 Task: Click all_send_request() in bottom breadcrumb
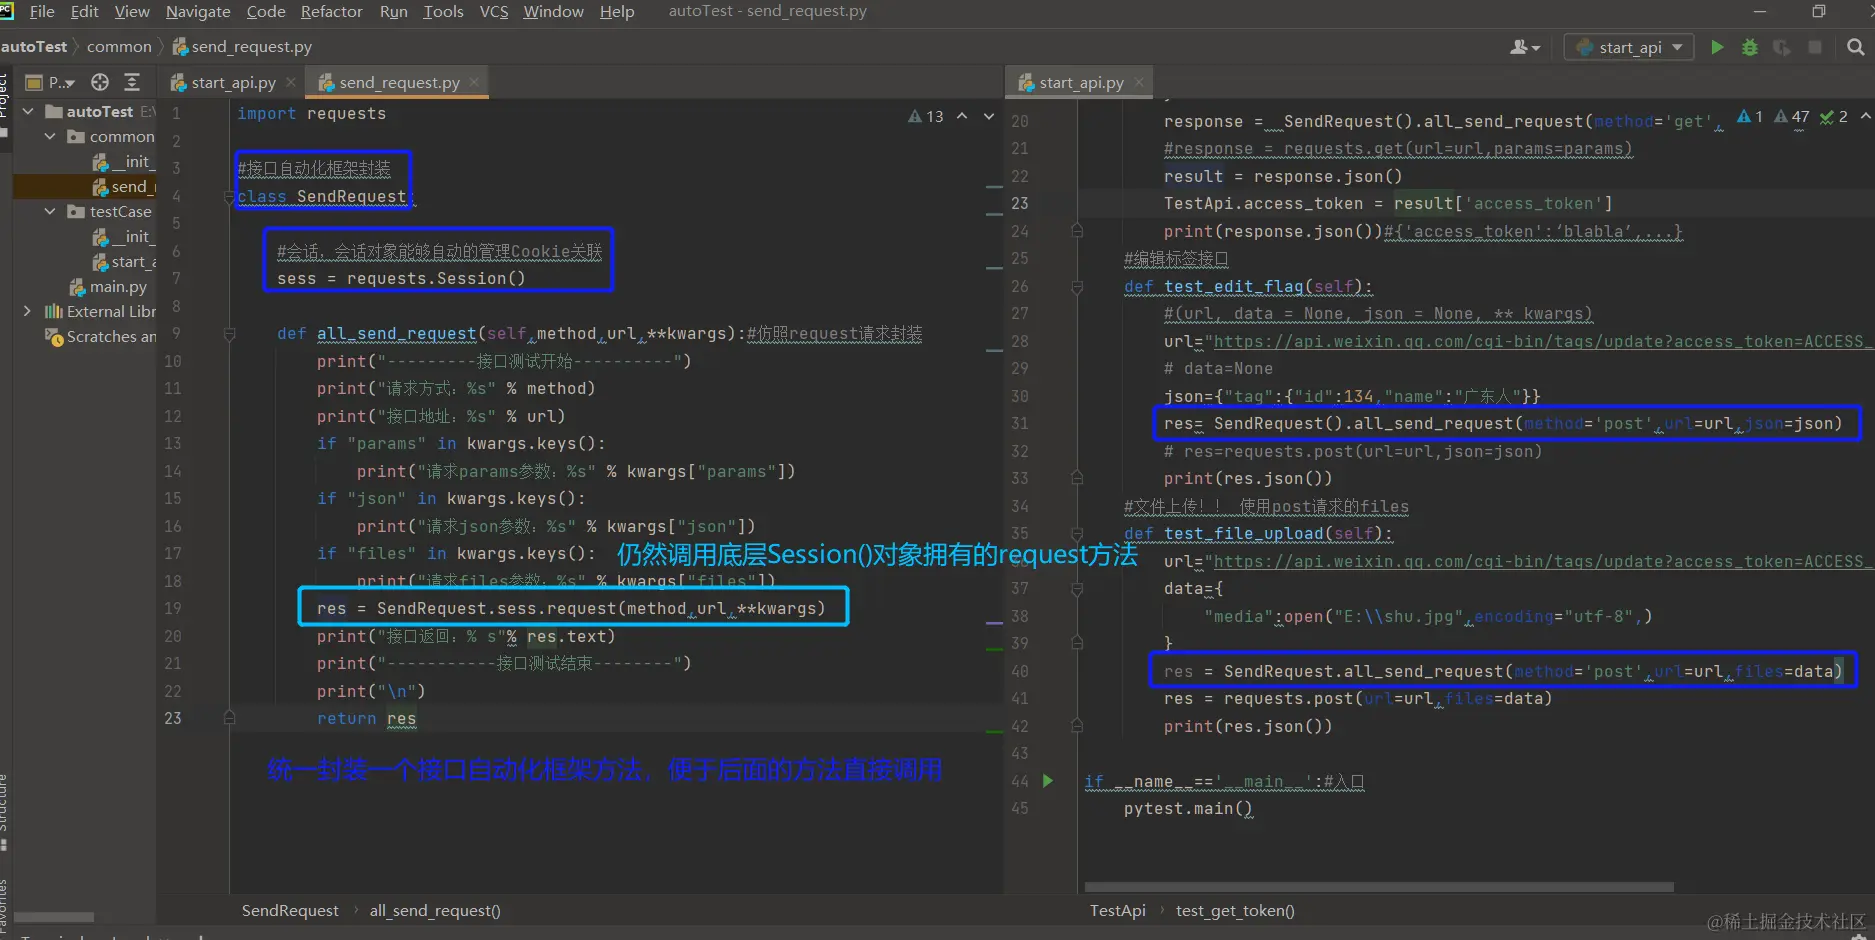435,911
